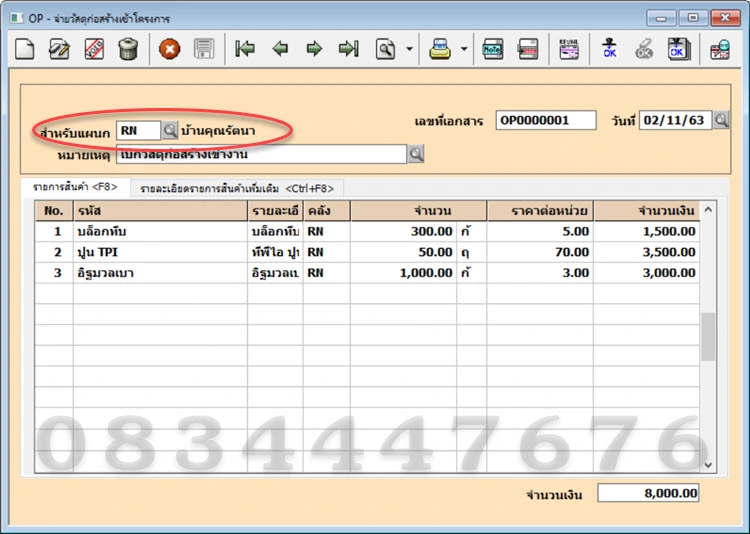This screenshot has height=534, width=750.
Task: Click the edit document pencil icon
Action: click(x=59, y=49)
